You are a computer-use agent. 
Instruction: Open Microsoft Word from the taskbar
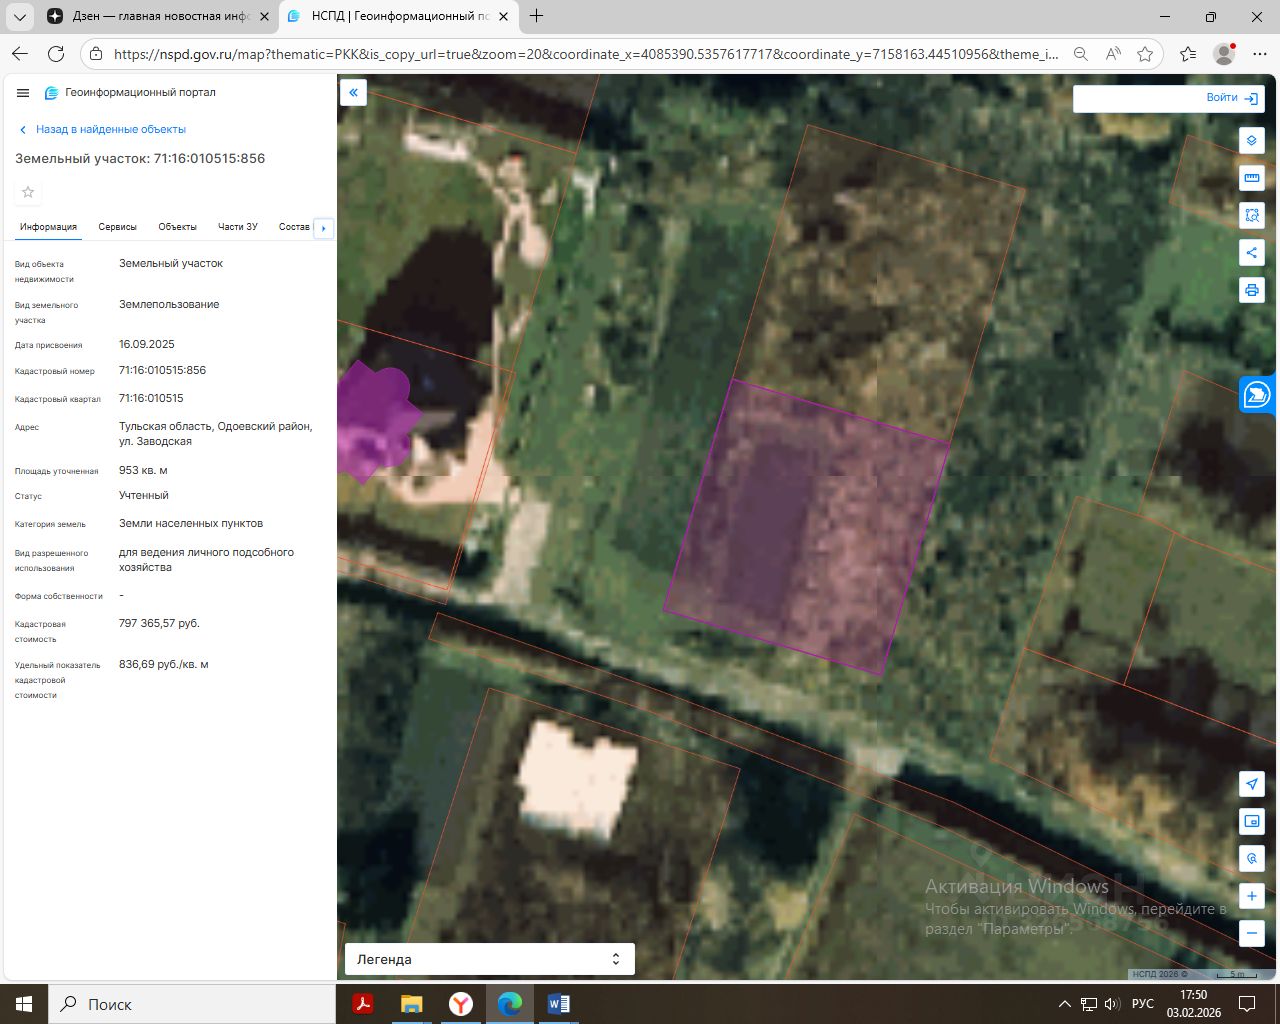[558, 1003]
